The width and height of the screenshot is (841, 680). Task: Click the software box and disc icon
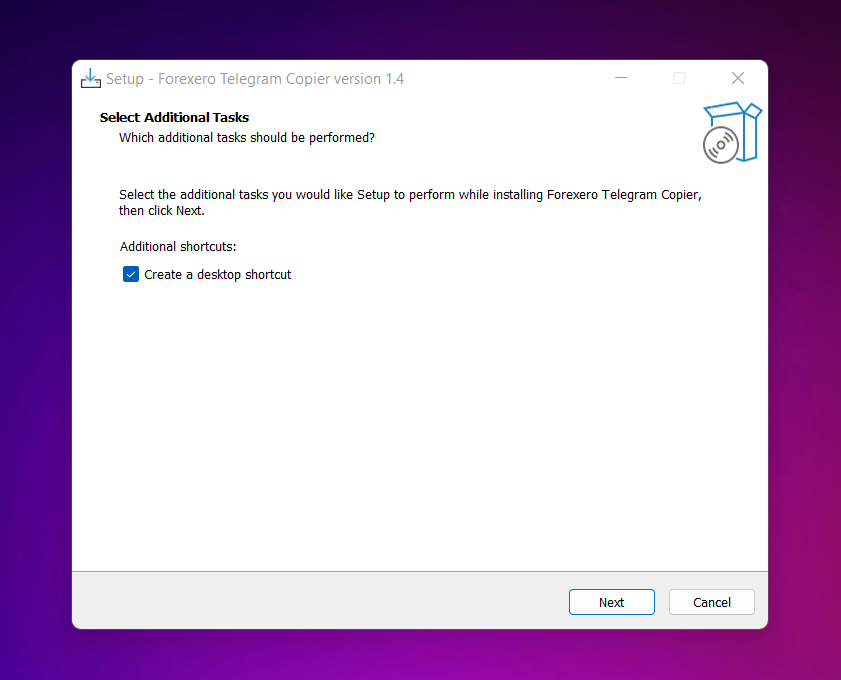tap(732, 132)
